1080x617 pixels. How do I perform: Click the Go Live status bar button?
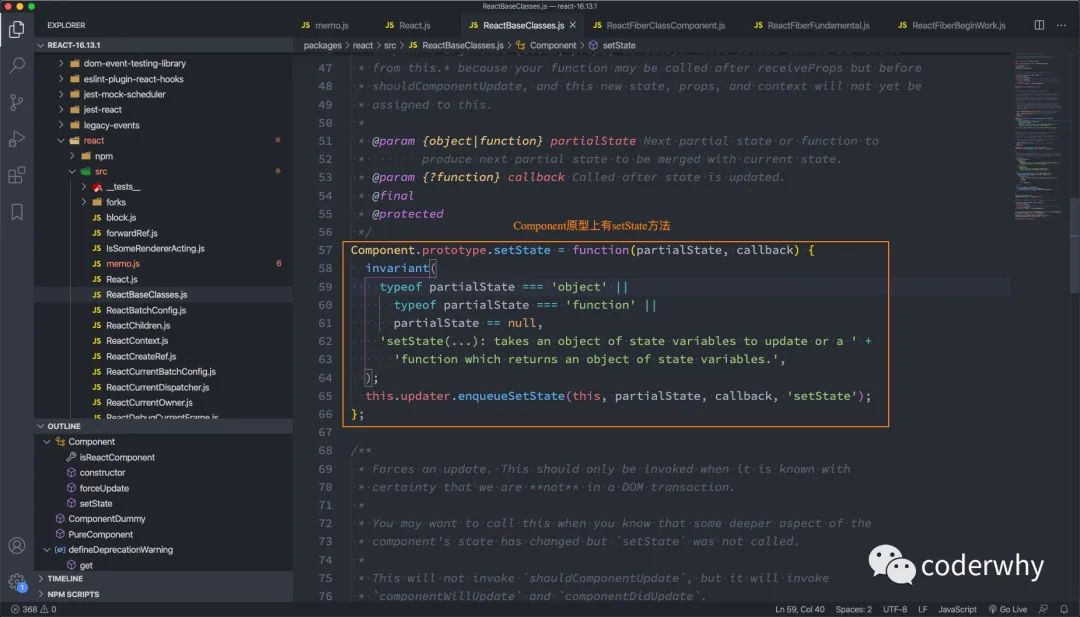click(x=1008, y=609)
